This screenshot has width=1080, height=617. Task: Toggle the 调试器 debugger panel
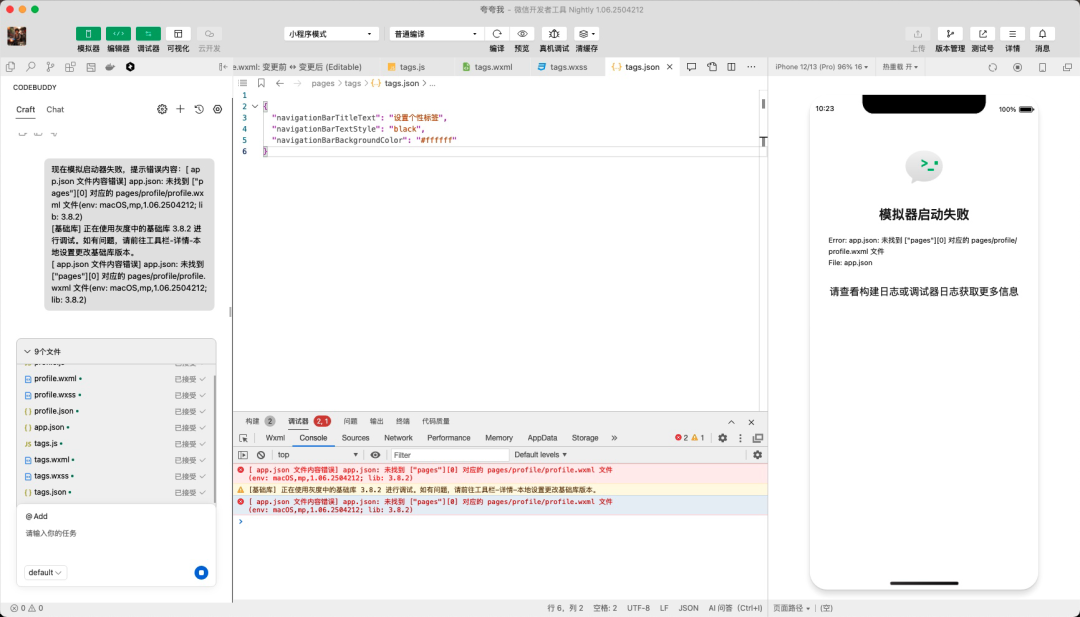click(148, 34)
